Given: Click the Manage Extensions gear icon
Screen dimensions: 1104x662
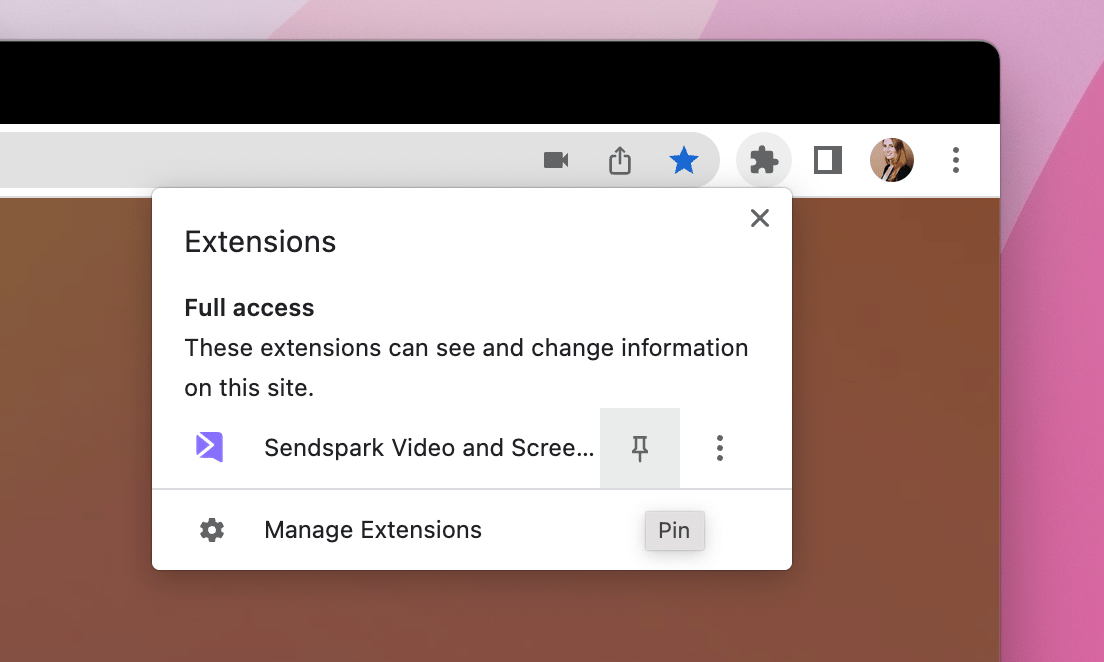Looking at the screenshot, I should click(x=212, y=530).
